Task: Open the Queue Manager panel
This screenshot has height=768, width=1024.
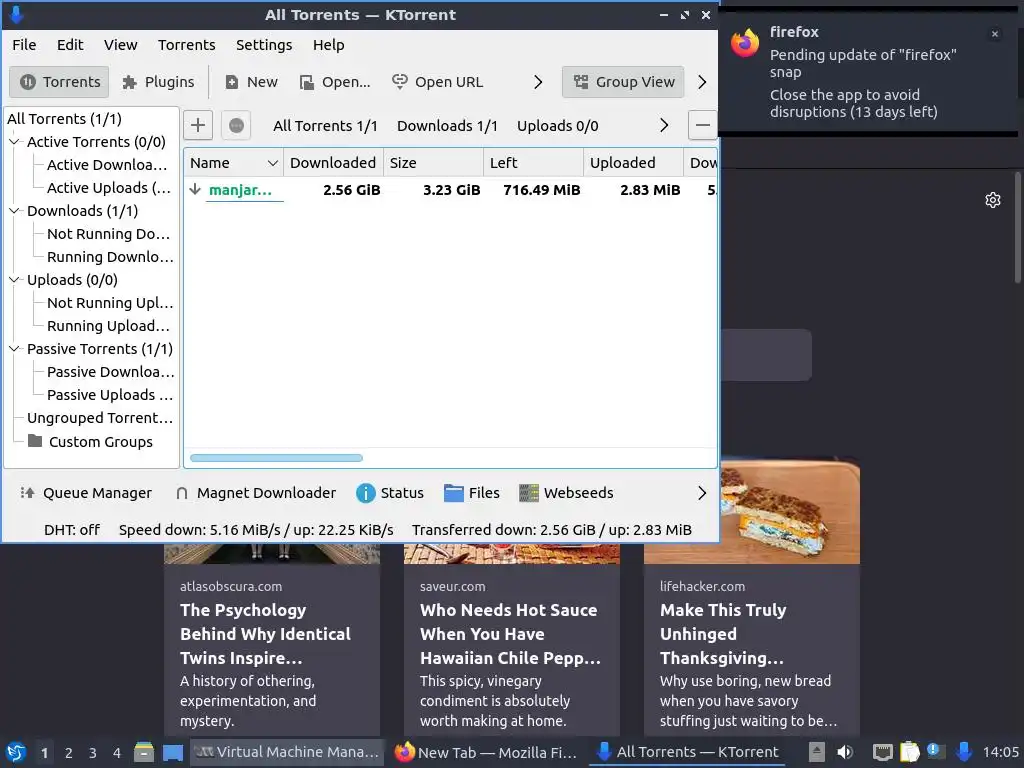Action: click(x=86, y=493)
